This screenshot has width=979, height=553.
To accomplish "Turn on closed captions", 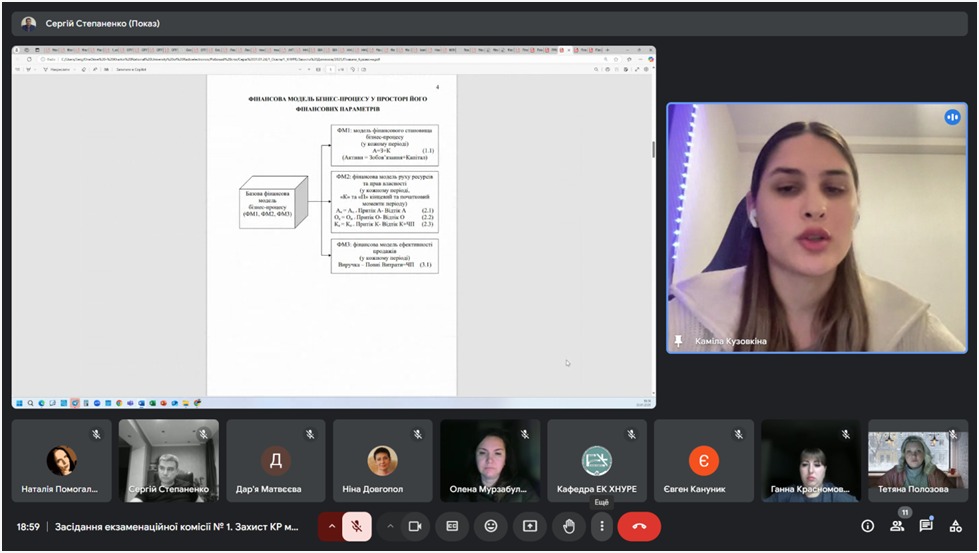I will pos(452,526).
